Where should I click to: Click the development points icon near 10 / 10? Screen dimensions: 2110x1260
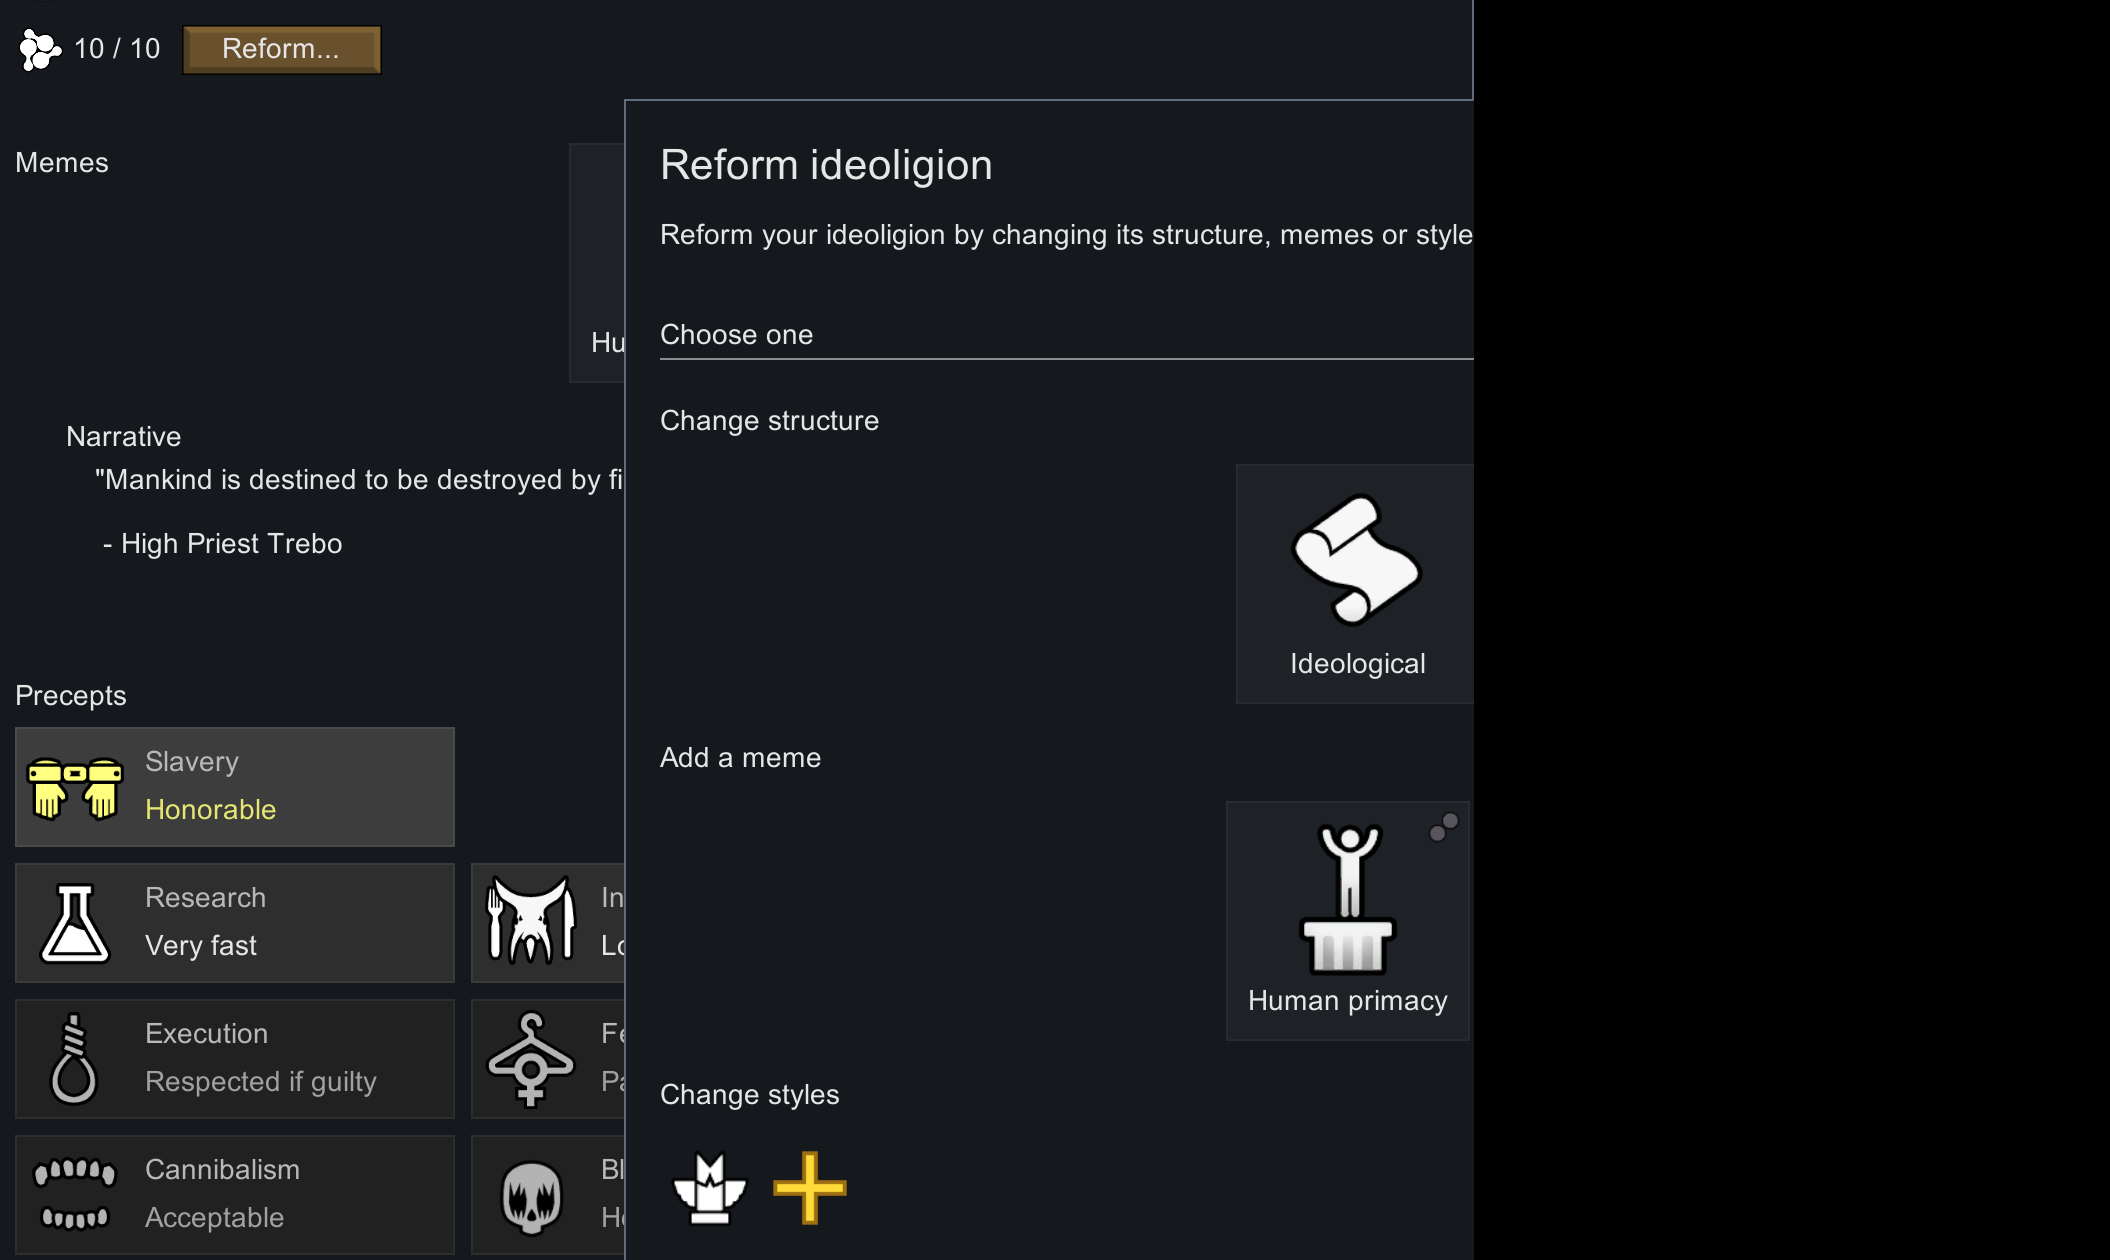pyautogui.click(x=40, y=49)
